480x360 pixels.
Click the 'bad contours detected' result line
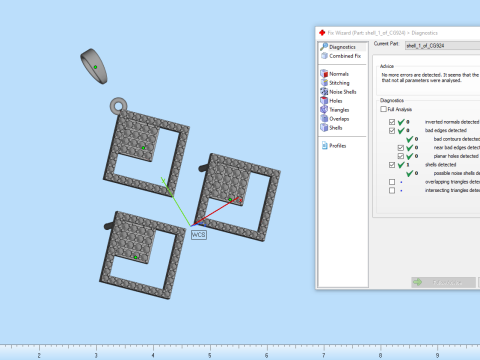(456, 139)
